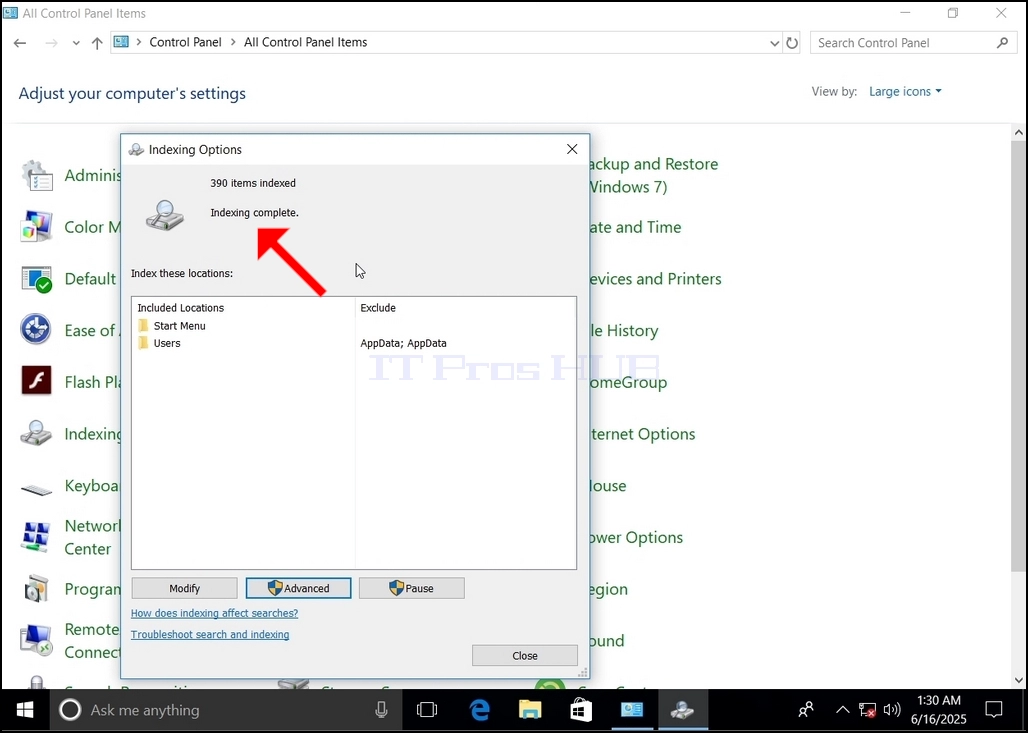
Task: Open recent locations dropdown arrow
Action: pyautogui.click(x=76, y=43)
